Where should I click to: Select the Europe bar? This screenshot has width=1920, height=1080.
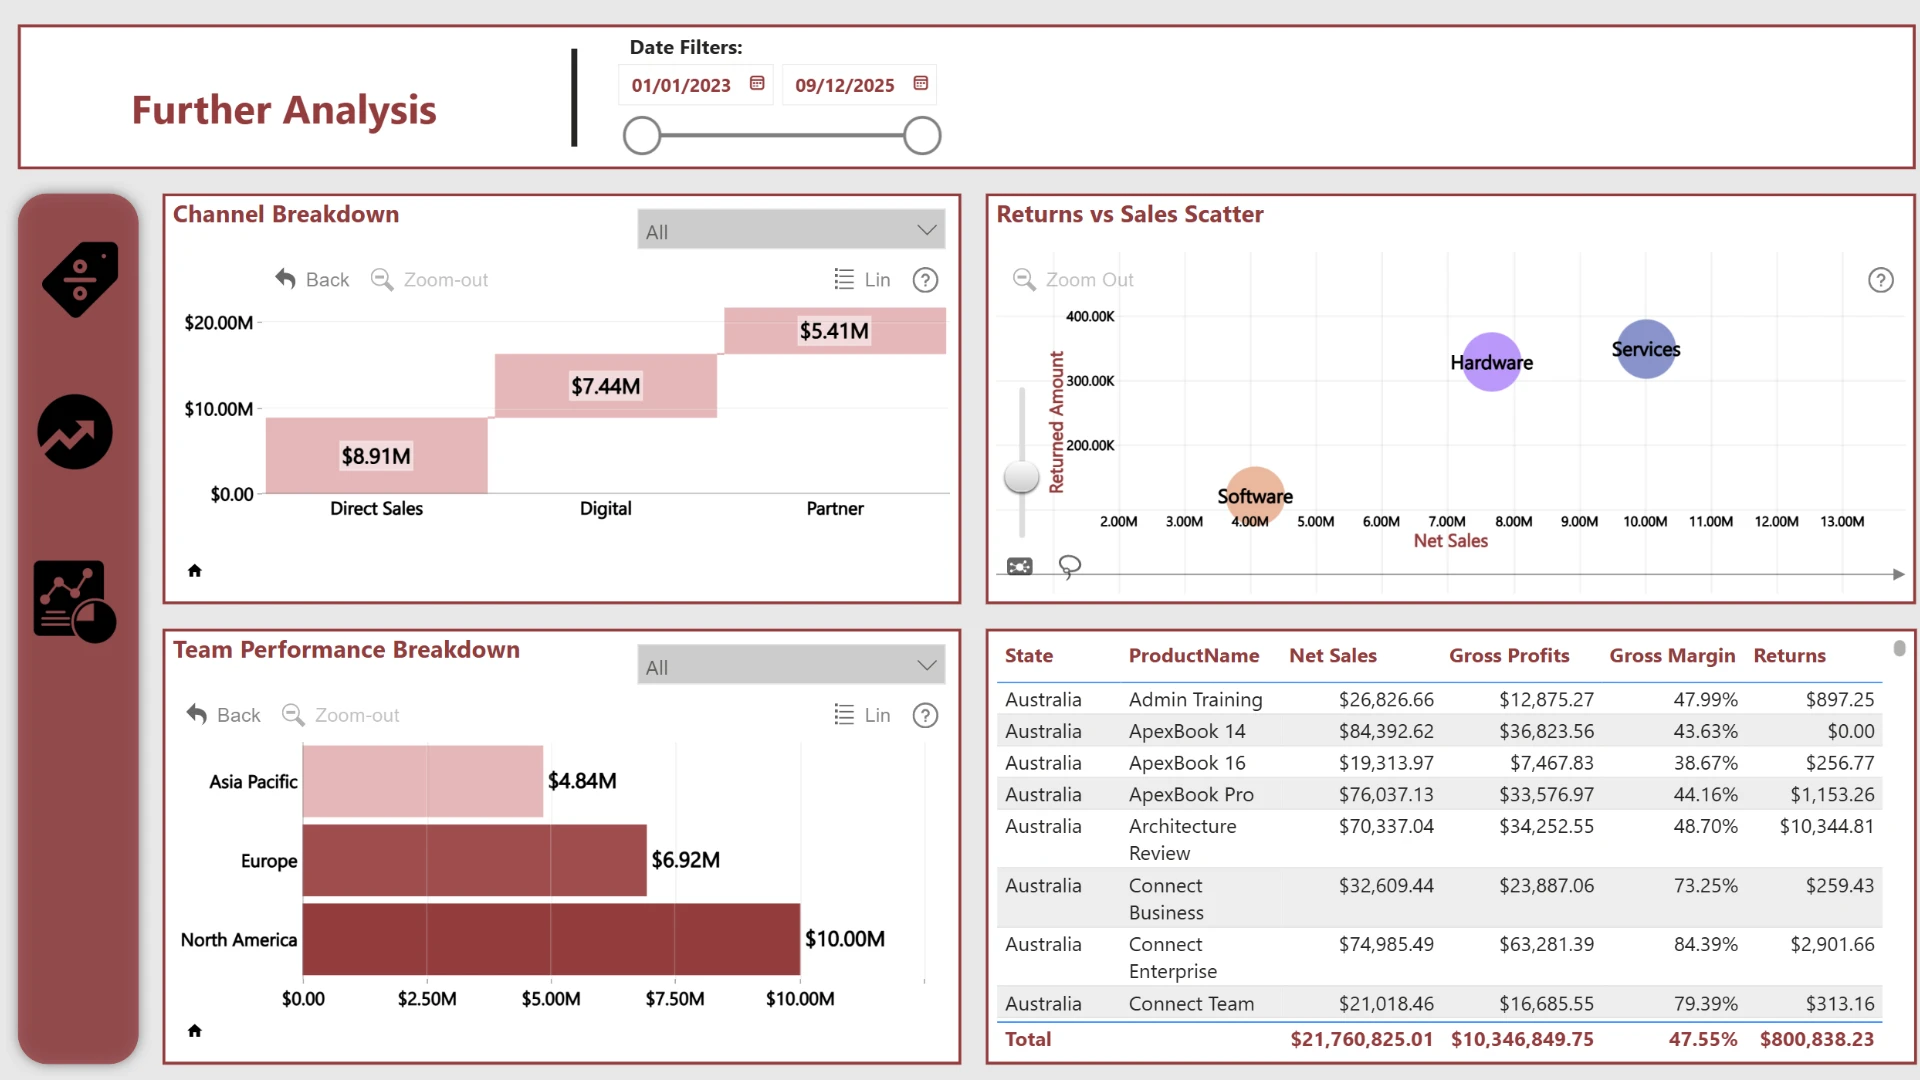pos(475,860)
